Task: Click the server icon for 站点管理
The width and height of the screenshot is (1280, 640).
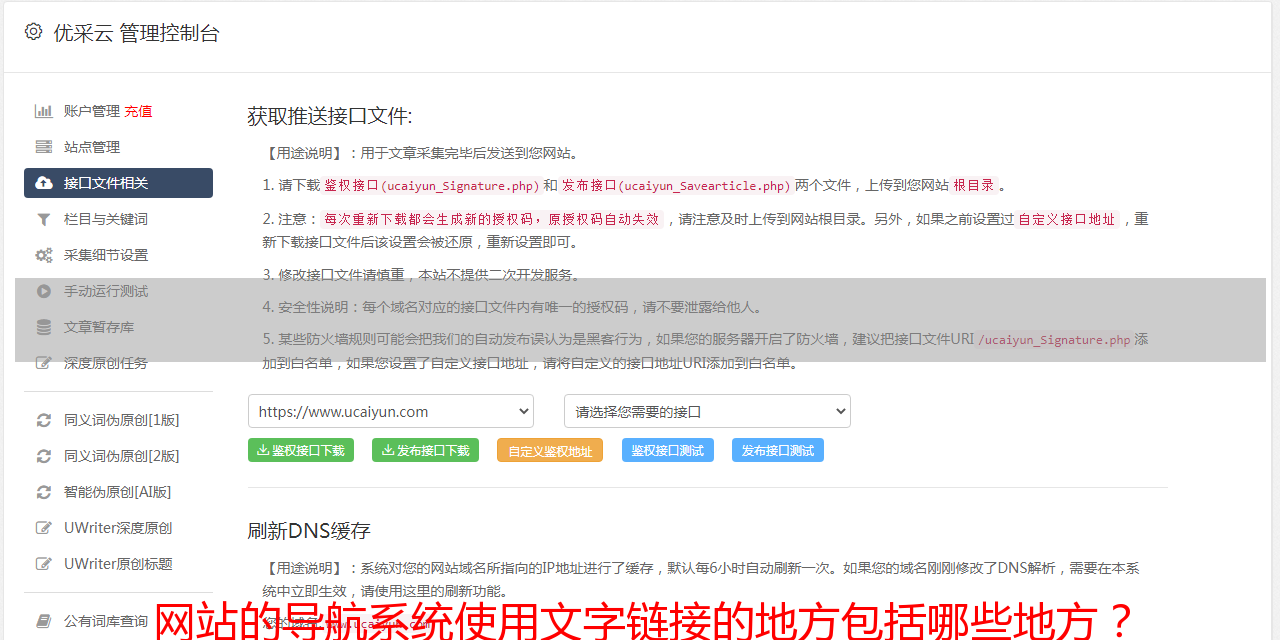Action: 44,147
